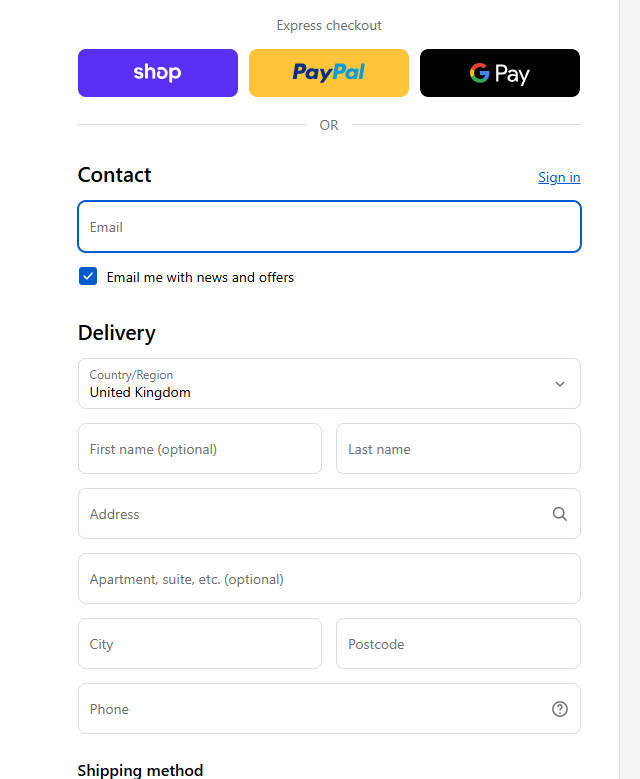This screenshot has width=640, height=779.
Task: Click into the Address field
Action: 310,514
